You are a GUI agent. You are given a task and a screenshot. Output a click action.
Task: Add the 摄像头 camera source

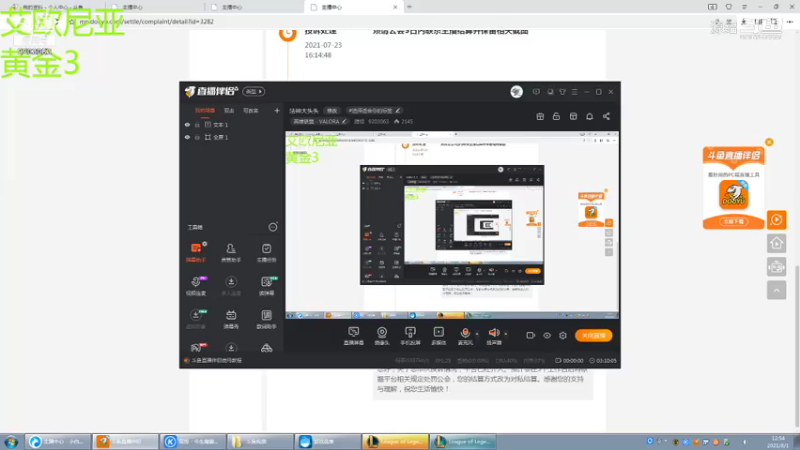tap(382, 336)
